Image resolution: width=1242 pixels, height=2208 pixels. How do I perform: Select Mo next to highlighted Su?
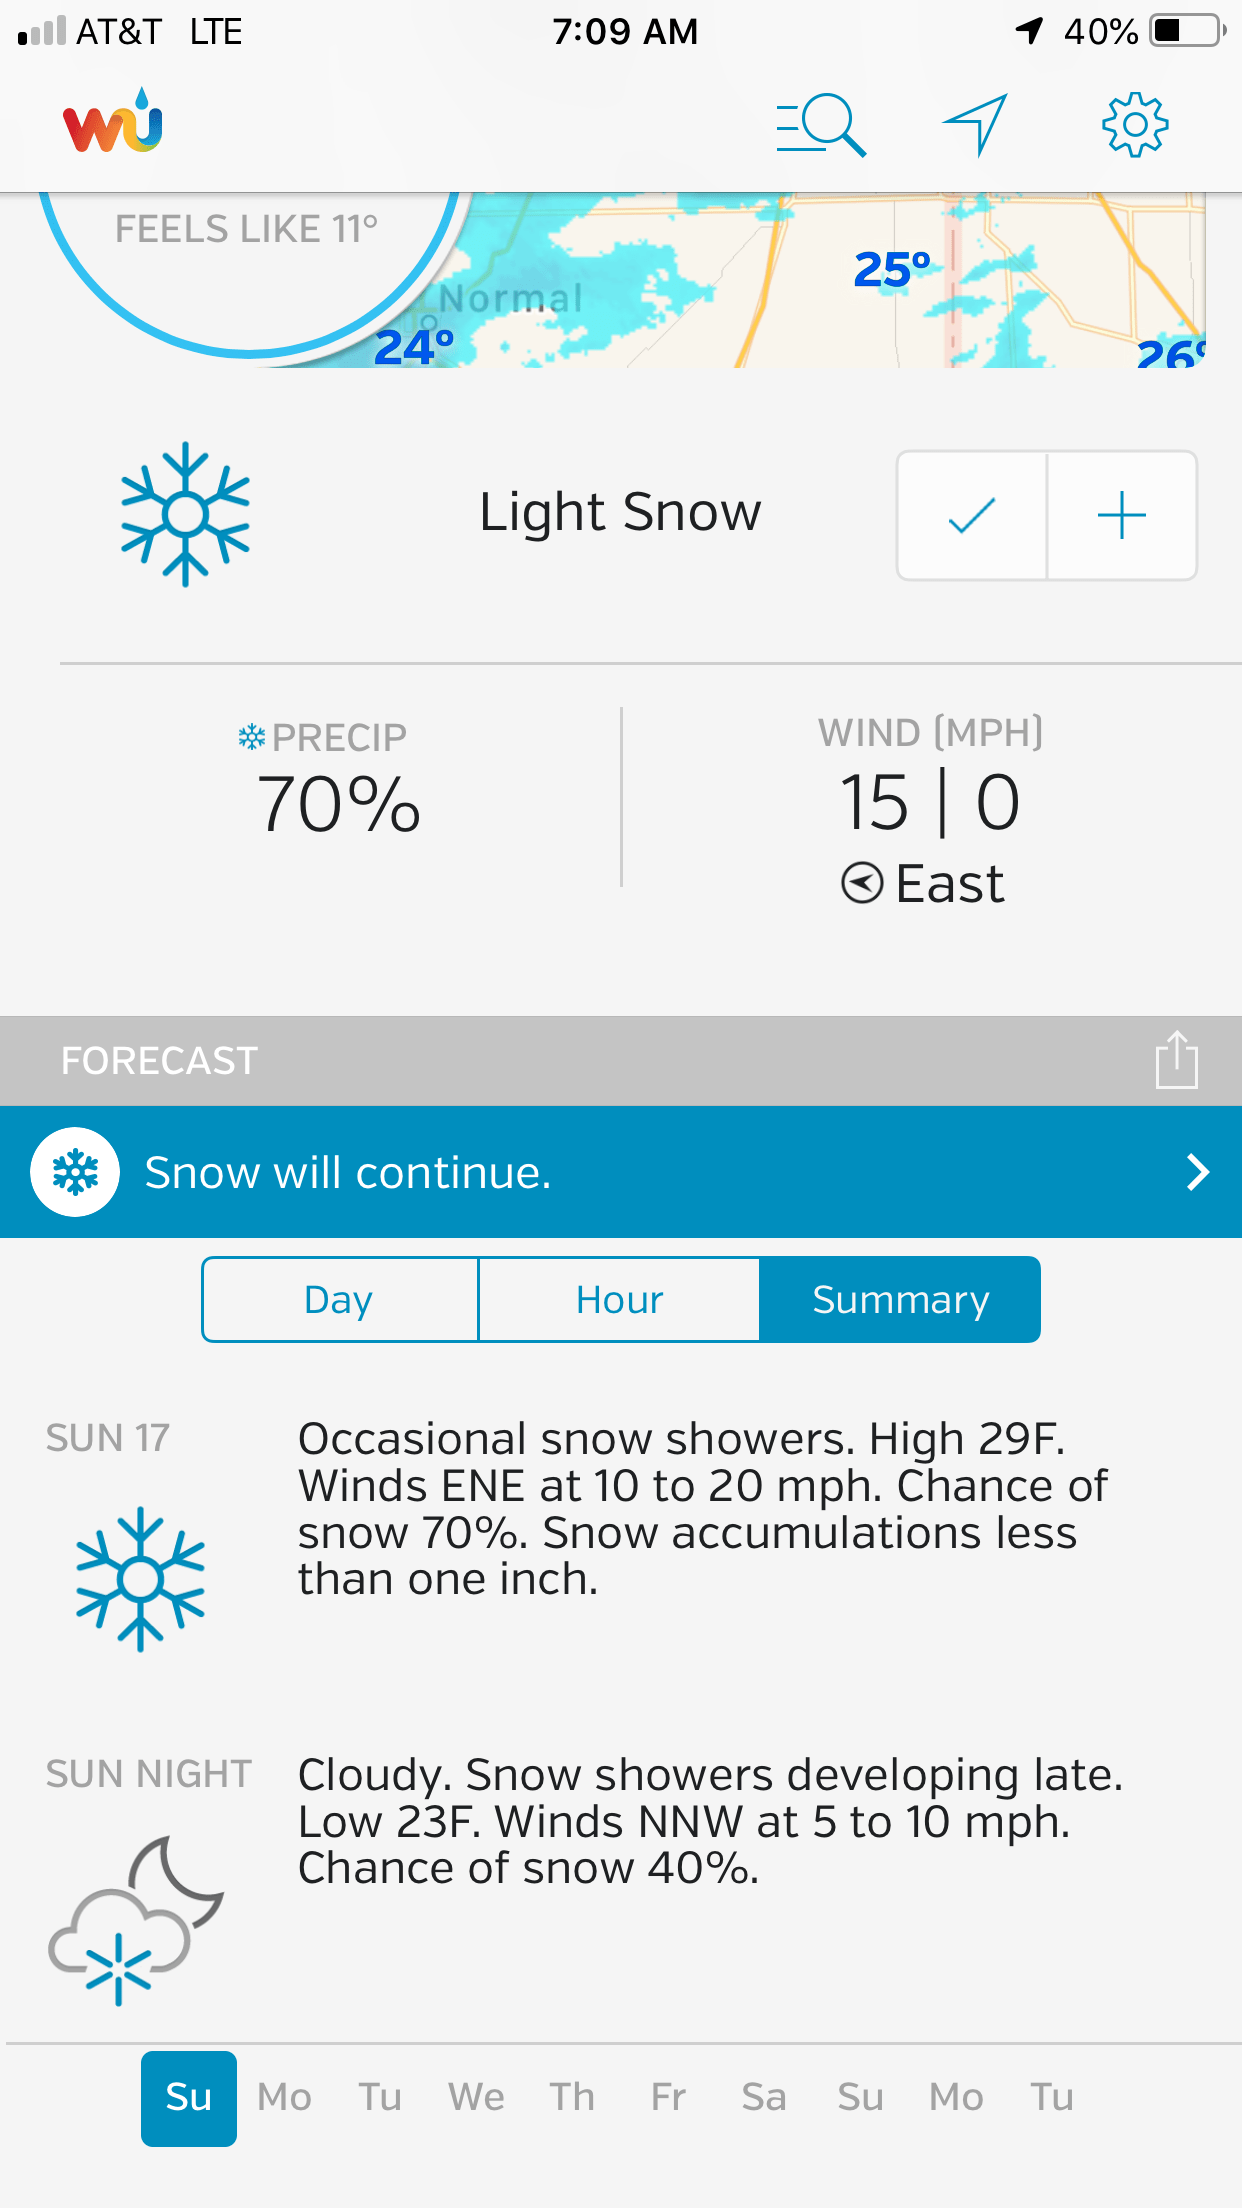tap(285, 2097)
